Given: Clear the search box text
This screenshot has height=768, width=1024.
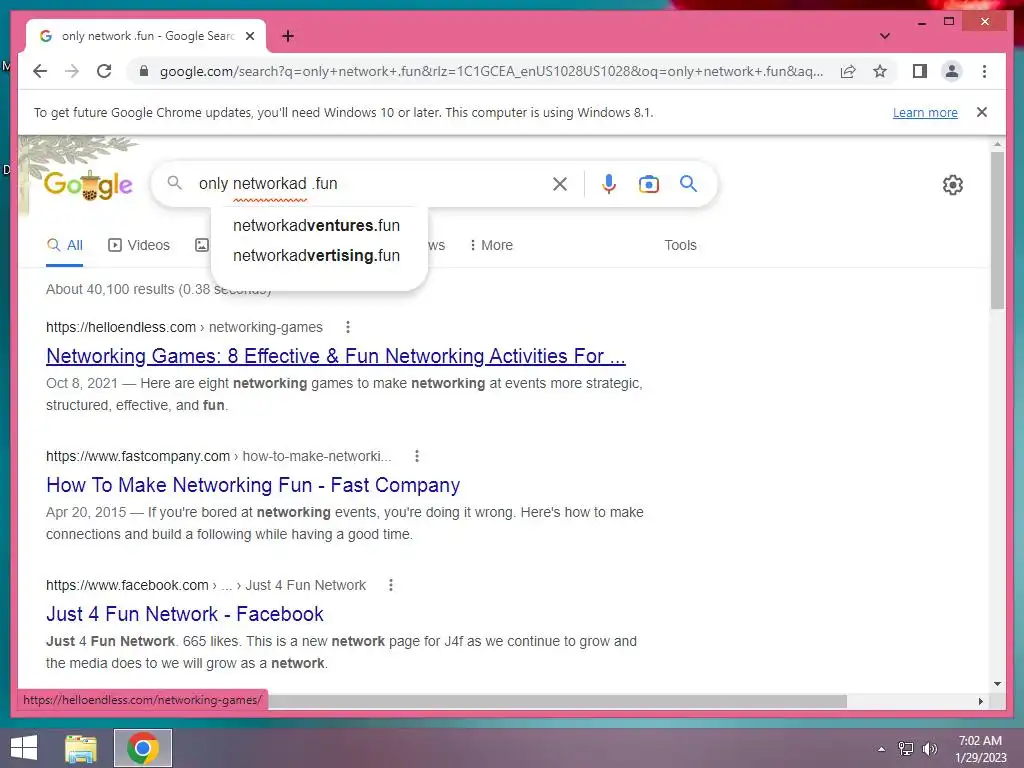Looking at the screenshot, I should [x=560, y=184].
